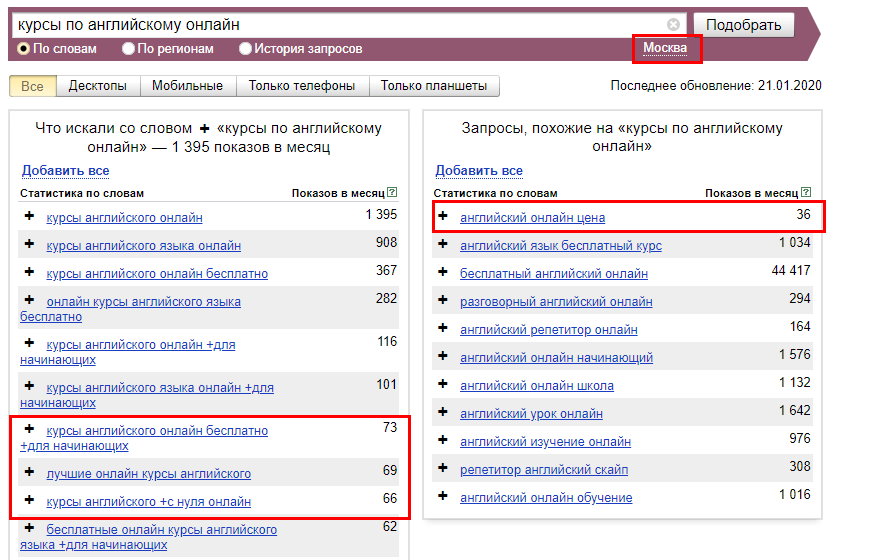Select 'По регионам' radio button
Image resolution: width=874 pixels, height=560 pixels.
[x=128, y=49]
